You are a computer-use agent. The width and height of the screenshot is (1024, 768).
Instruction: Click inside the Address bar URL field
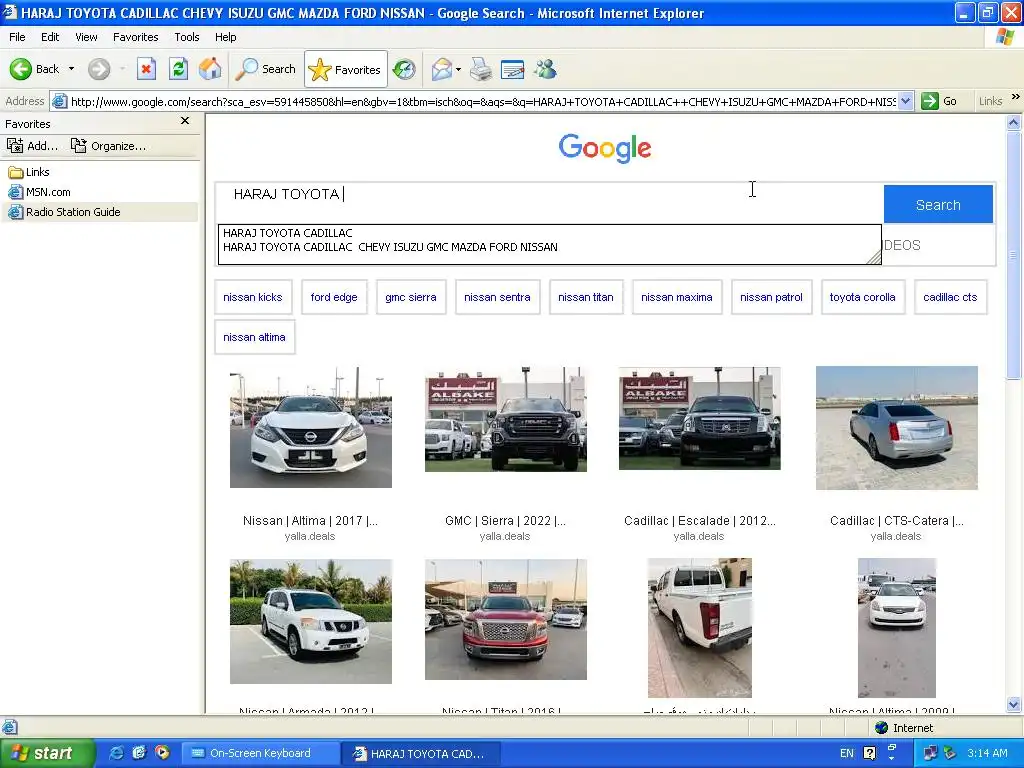point(483,102)
